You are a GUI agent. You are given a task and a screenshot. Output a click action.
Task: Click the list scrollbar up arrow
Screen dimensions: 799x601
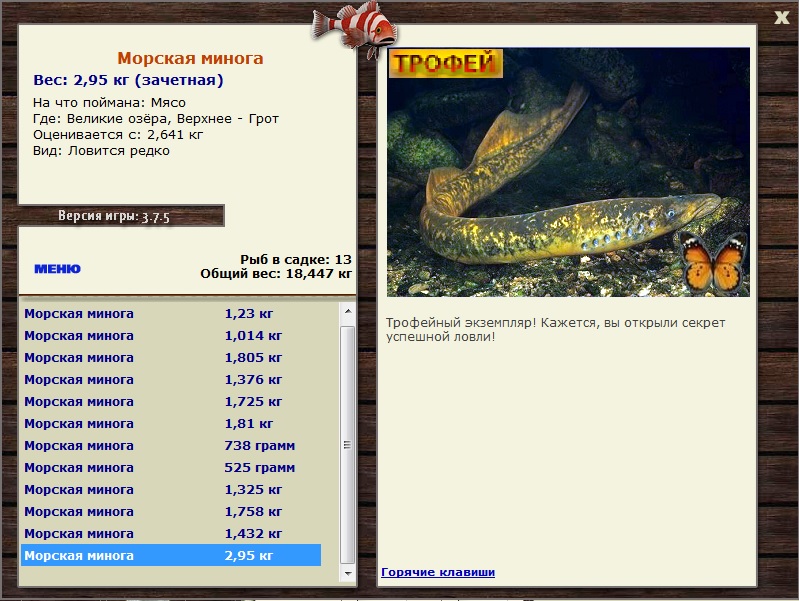click(x=348, y=311)
